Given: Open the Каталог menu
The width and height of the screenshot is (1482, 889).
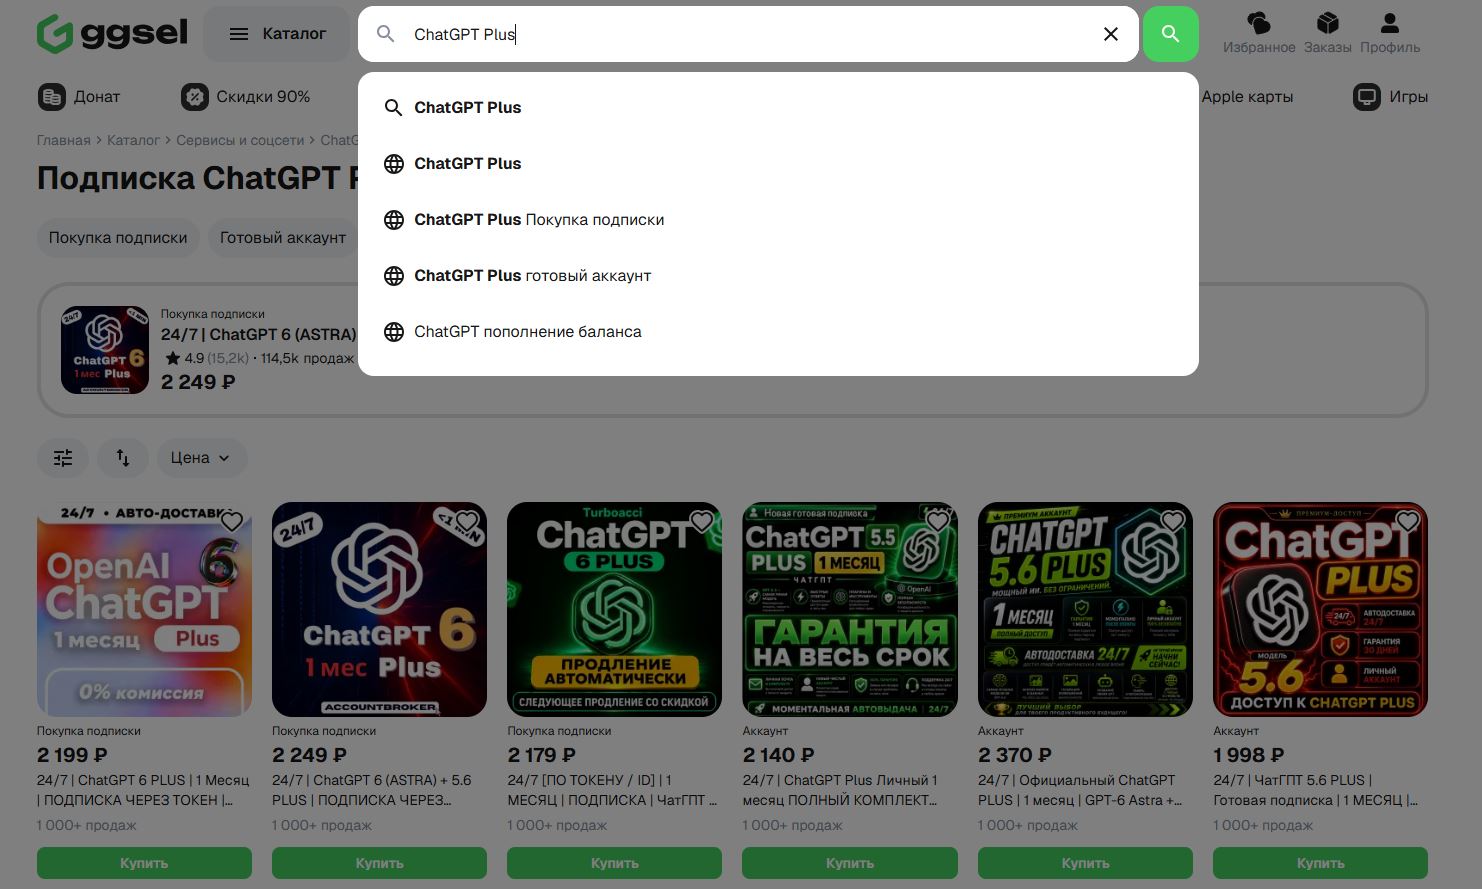Looking at the screenshot, I should pos(277,34).
